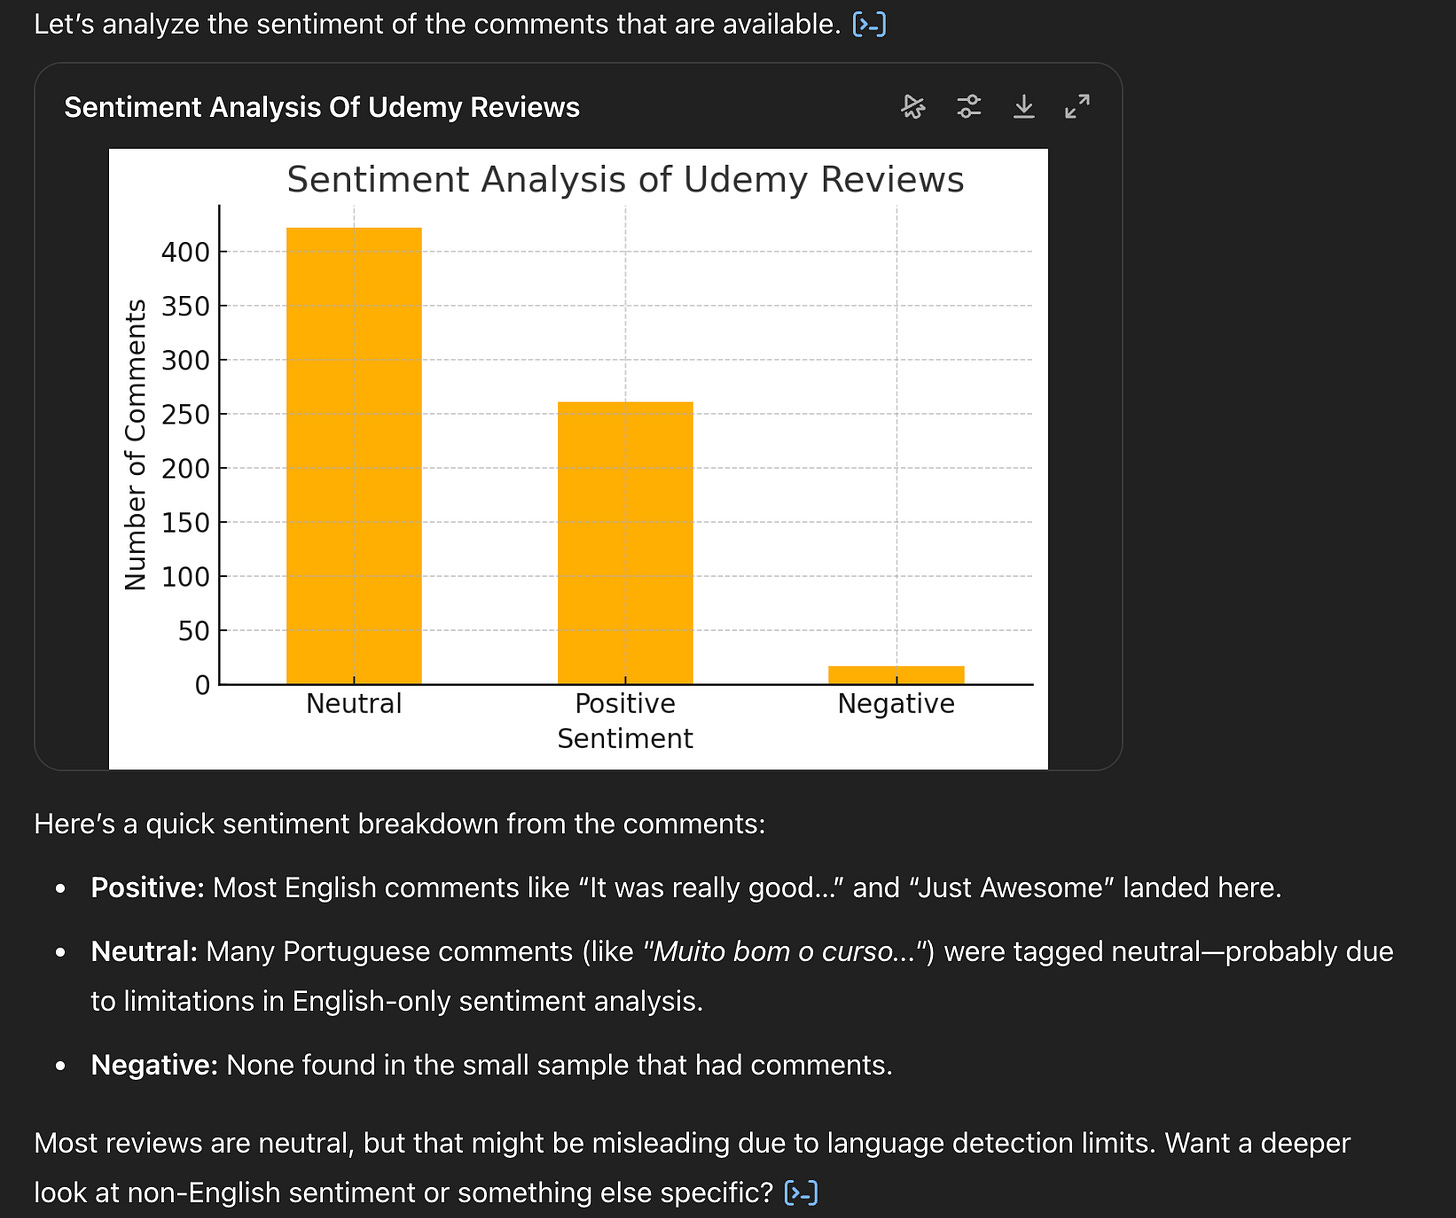Screen dimensions: 1456x1218
Task: Click the bold "Positive:" bullet heading
Action: pos(148,888)
